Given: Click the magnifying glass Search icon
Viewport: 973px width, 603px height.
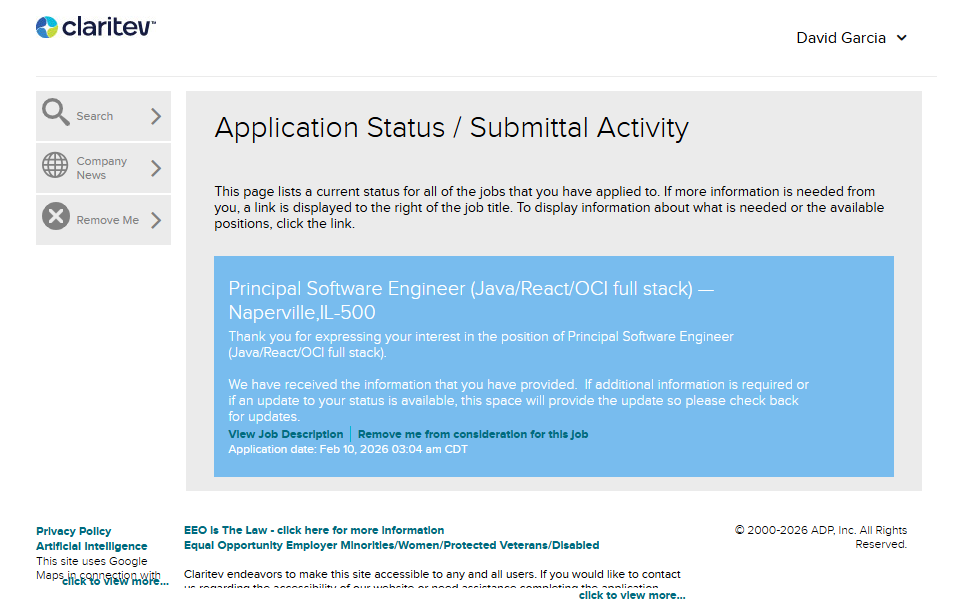Looking at the screenshot, I should point(56,113).
